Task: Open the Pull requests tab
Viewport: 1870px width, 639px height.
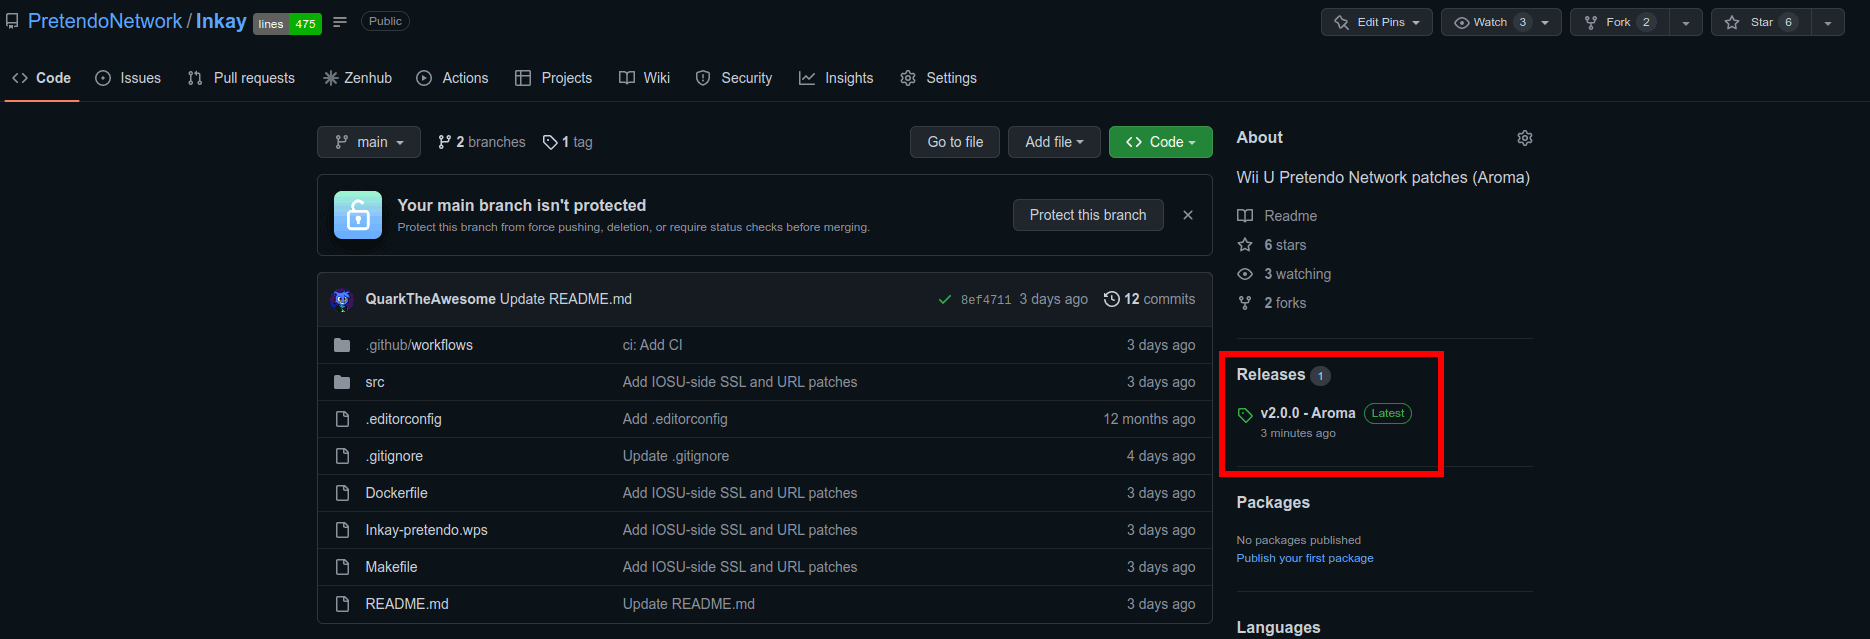Action: coord(241,78)
